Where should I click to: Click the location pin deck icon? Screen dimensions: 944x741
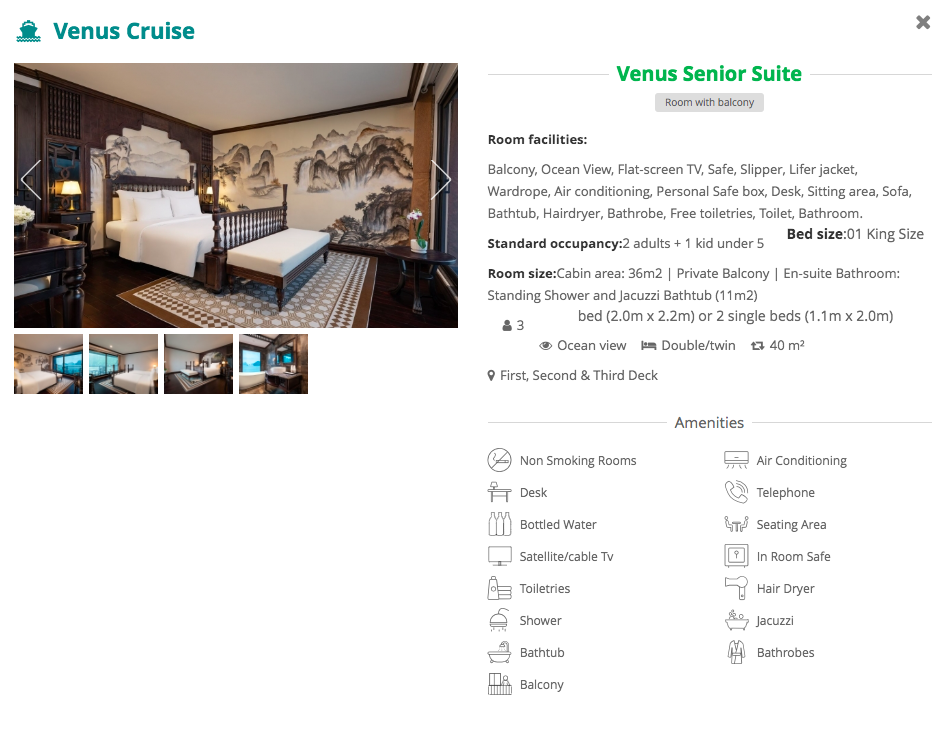coord(491,376)
